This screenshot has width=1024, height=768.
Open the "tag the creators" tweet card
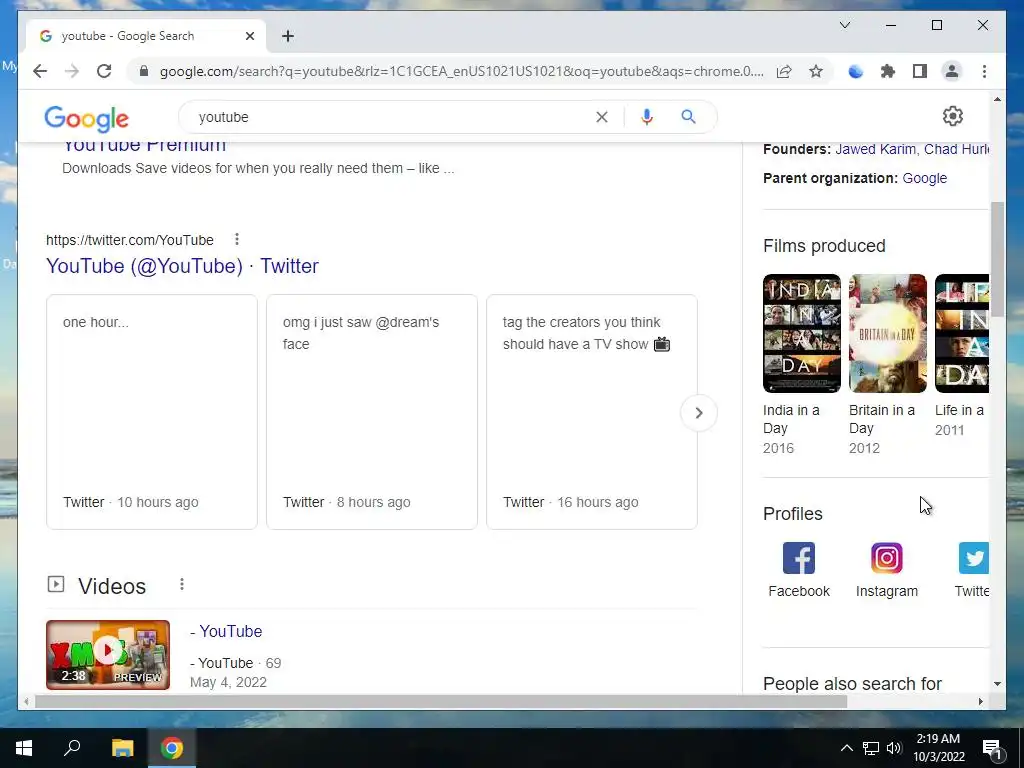(x=592, y=411)
